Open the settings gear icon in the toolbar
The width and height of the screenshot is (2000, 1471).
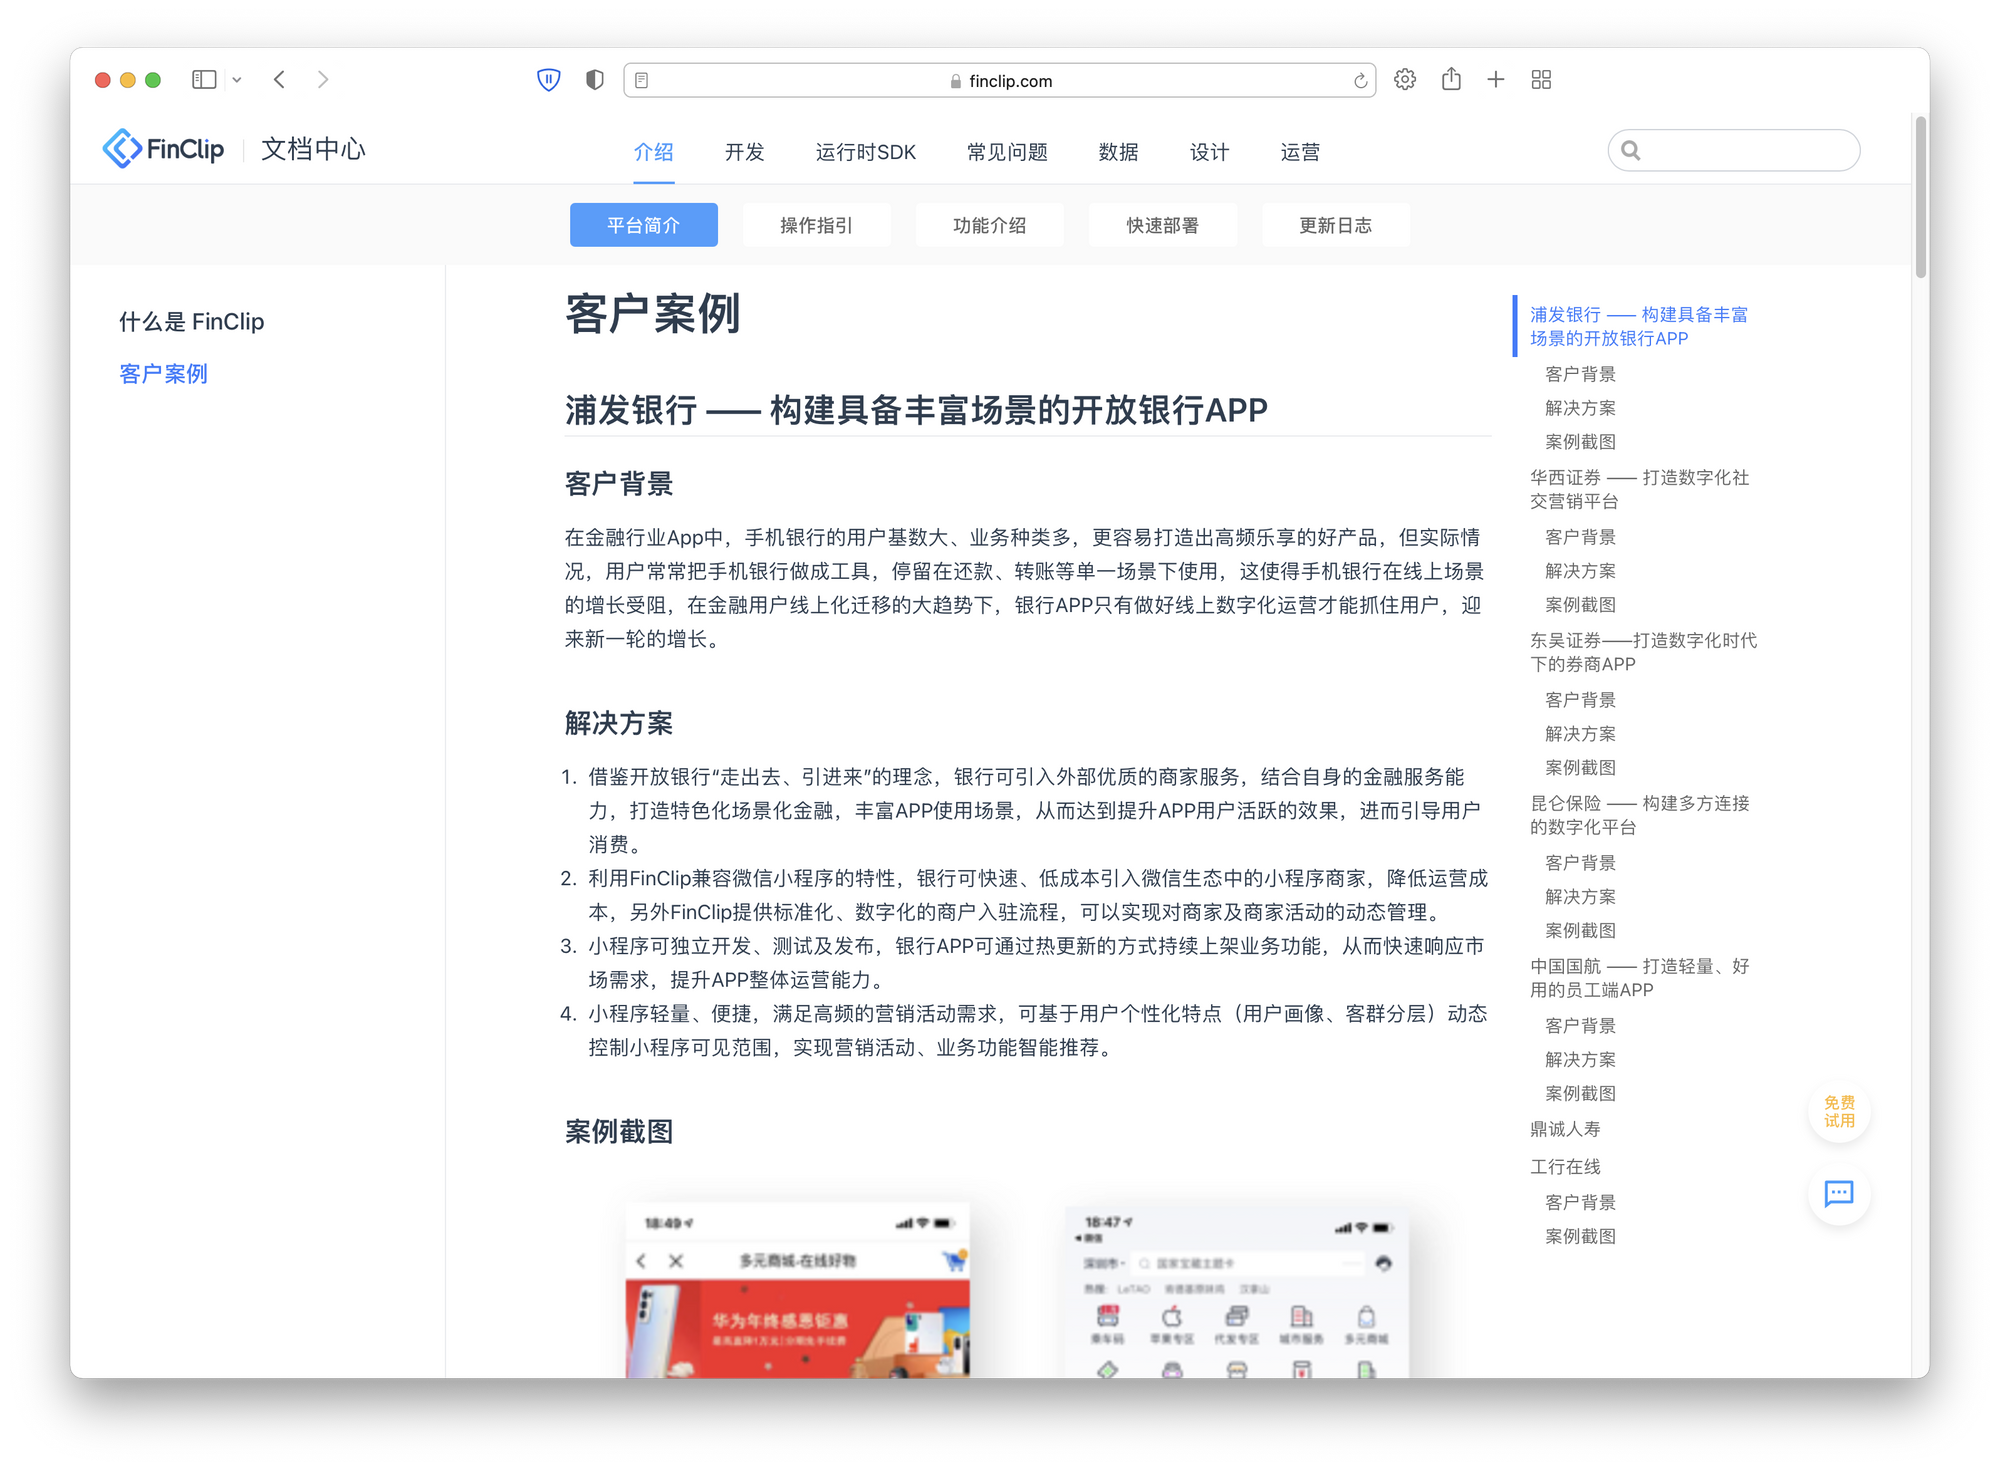1405,80
